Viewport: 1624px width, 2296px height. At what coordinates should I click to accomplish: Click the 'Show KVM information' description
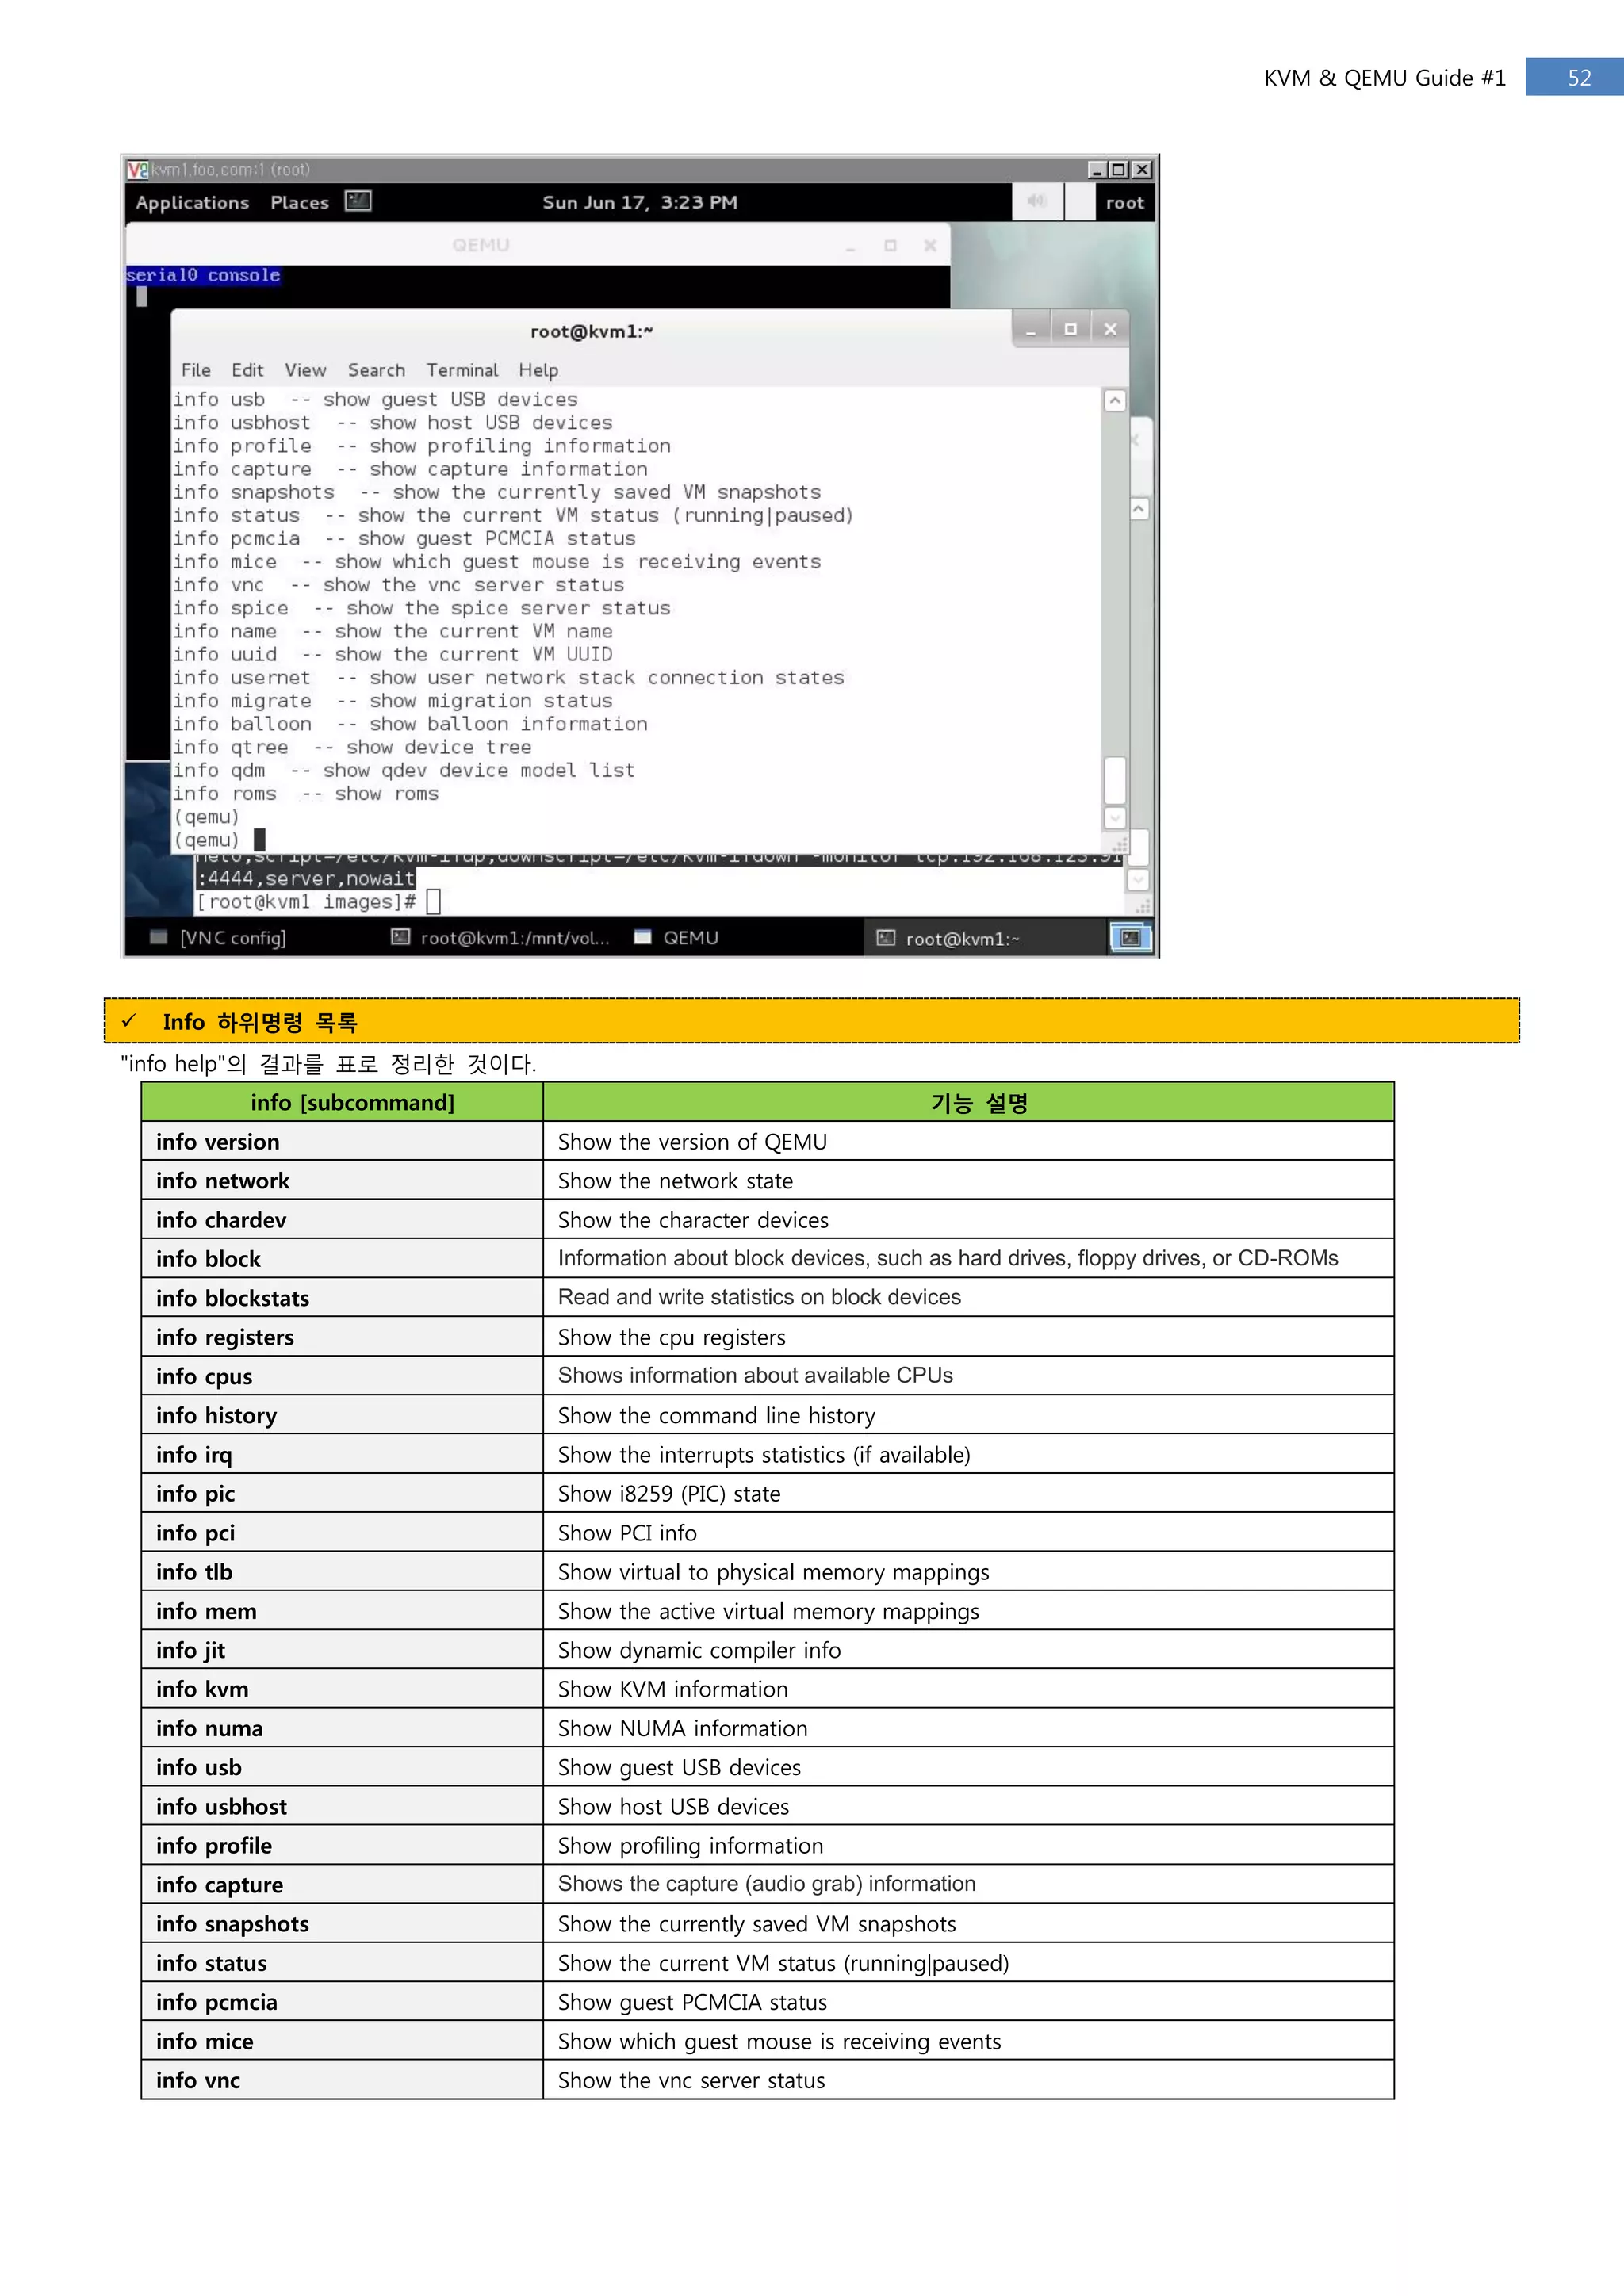pos(673,1689)
